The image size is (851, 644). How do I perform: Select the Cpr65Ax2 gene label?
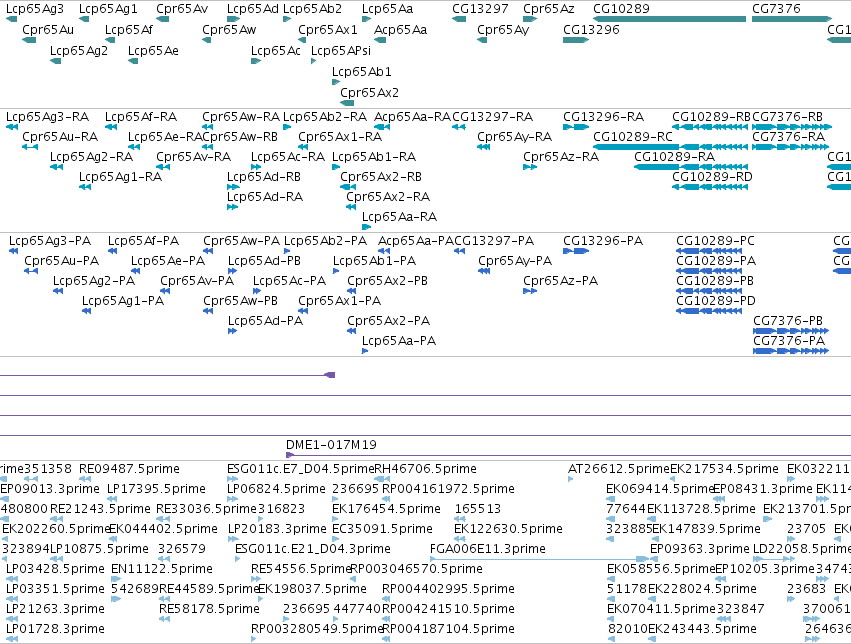pyautogui.click(x=370, y=93)
